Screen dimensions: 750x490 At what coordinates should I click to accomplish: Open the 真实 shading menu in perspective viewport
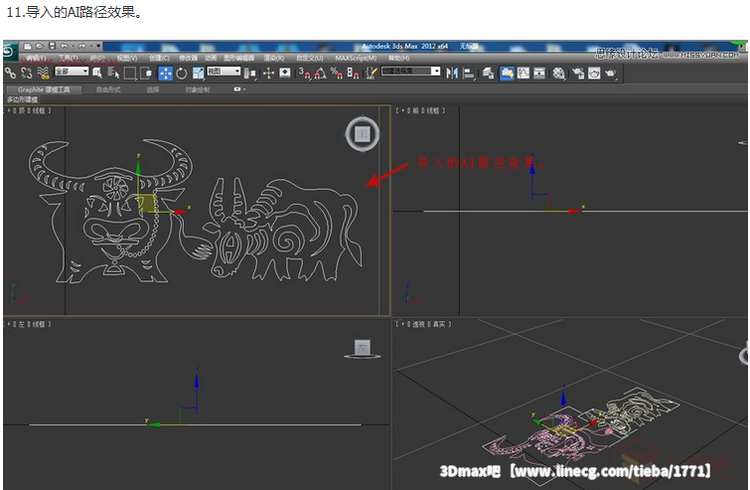pos(439,324)
